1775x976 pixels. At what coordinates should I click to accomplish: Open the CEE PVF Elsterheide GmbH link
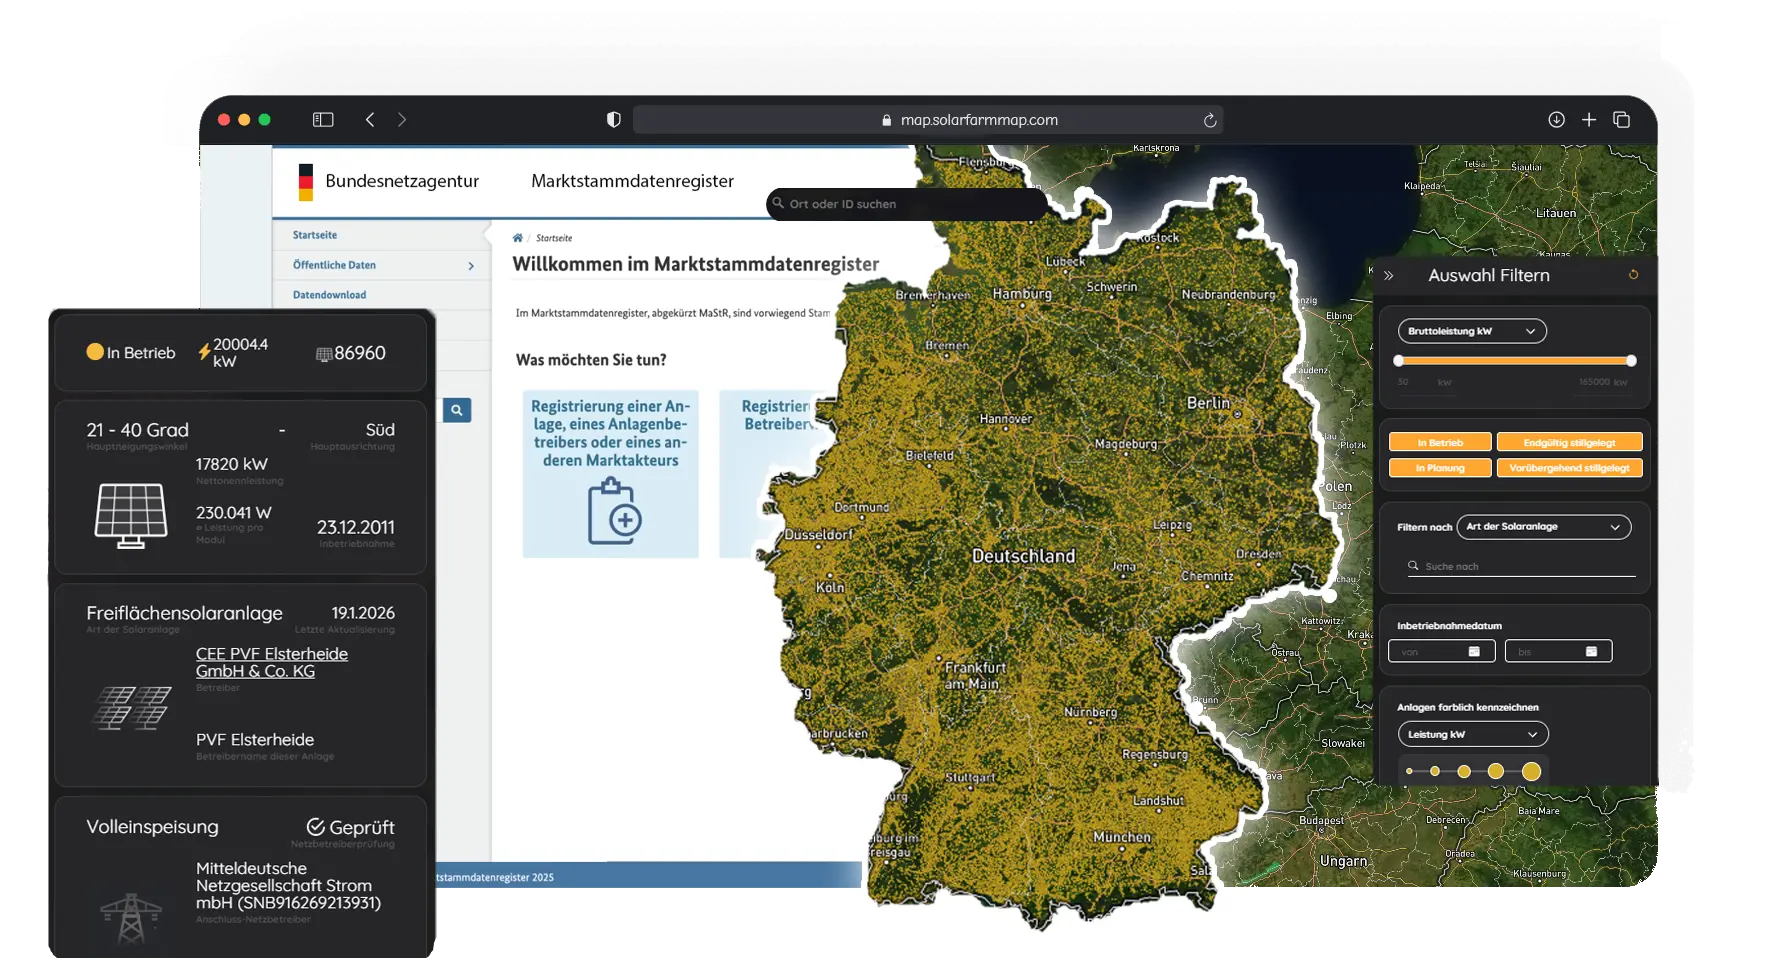click(x=271, y=662)
